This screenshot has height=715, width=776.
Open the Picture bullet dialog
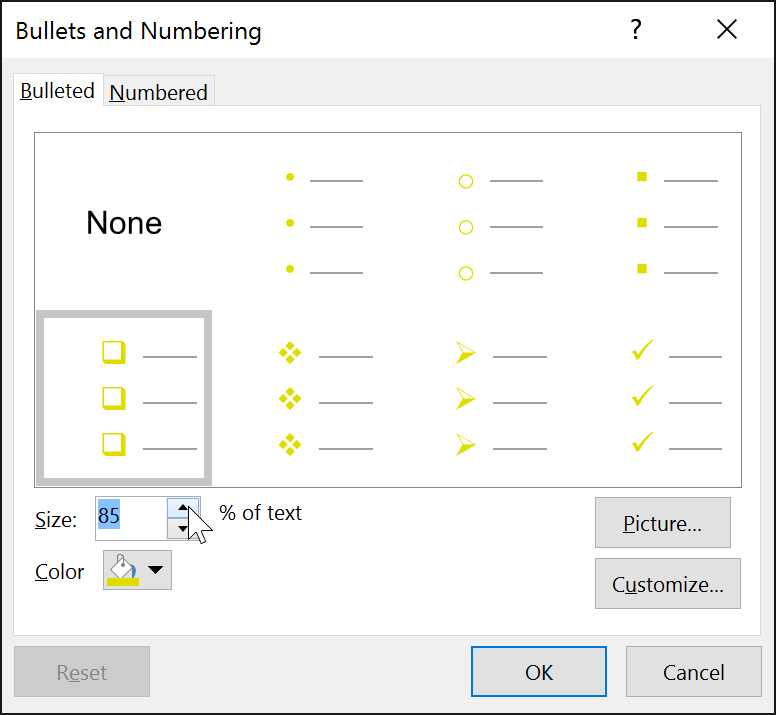(x=662, y=523)
